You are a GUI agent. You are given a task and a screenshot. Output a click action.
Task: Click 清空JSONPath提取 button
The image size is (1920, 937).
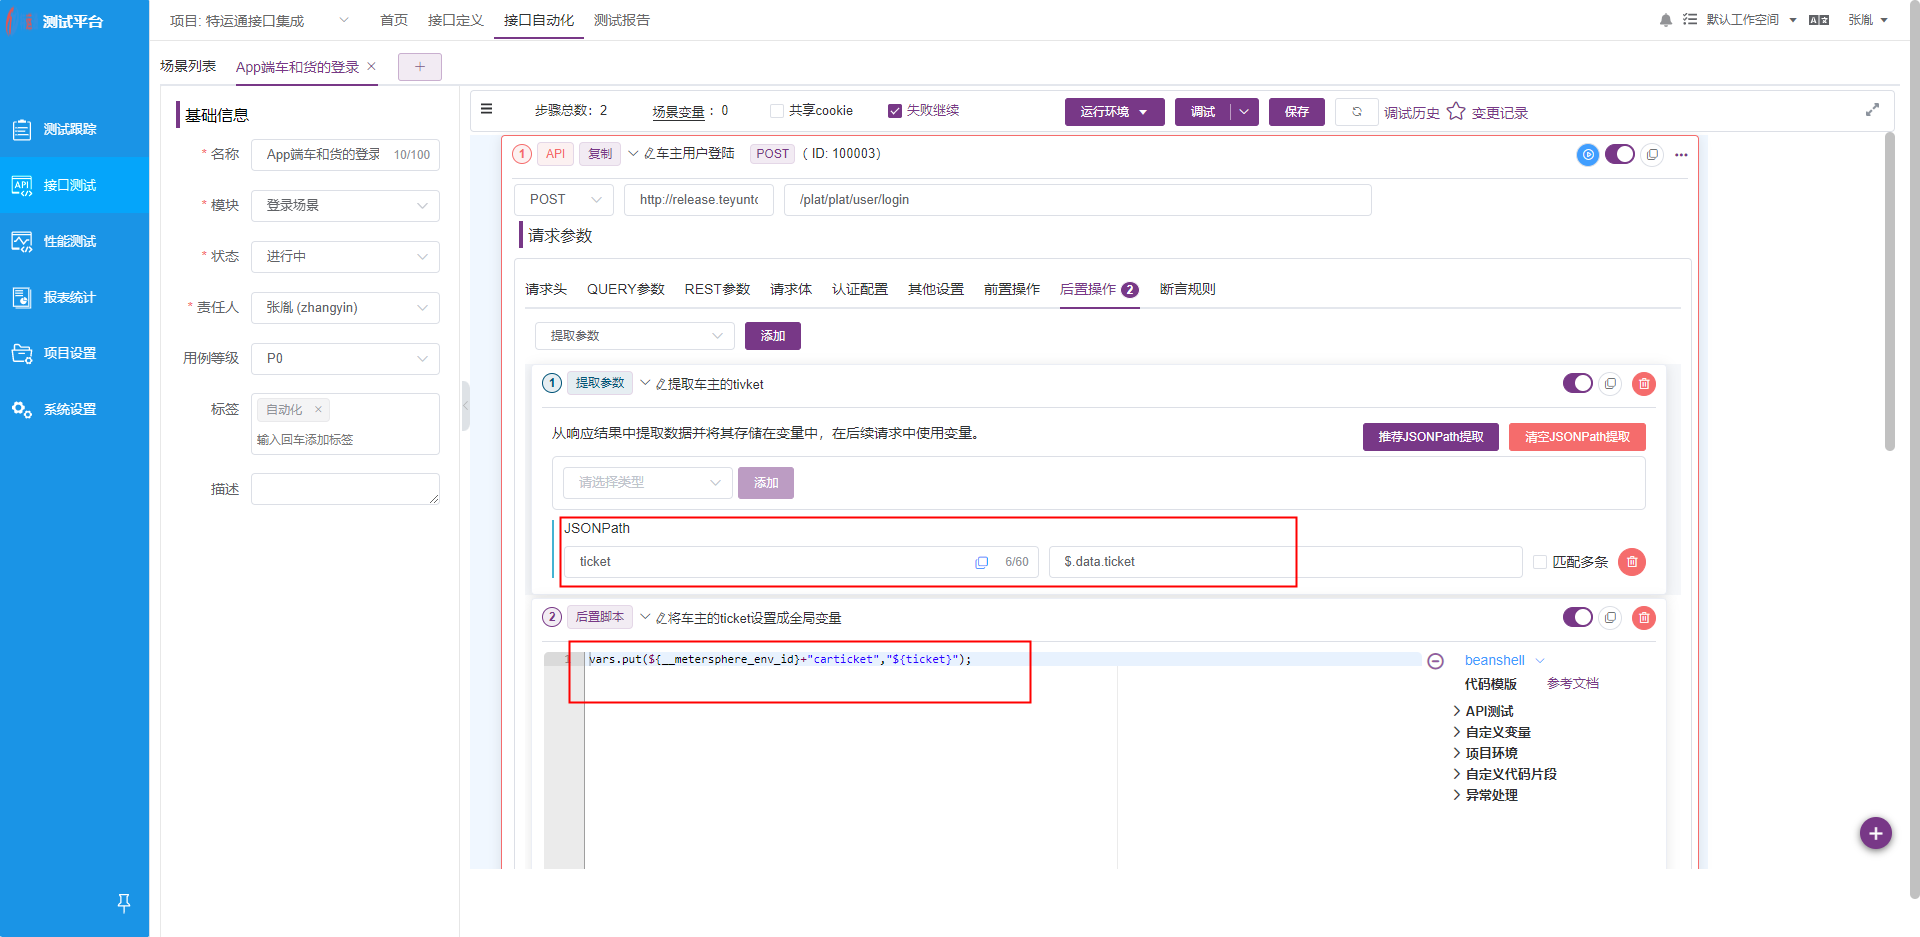point(1577,437)
